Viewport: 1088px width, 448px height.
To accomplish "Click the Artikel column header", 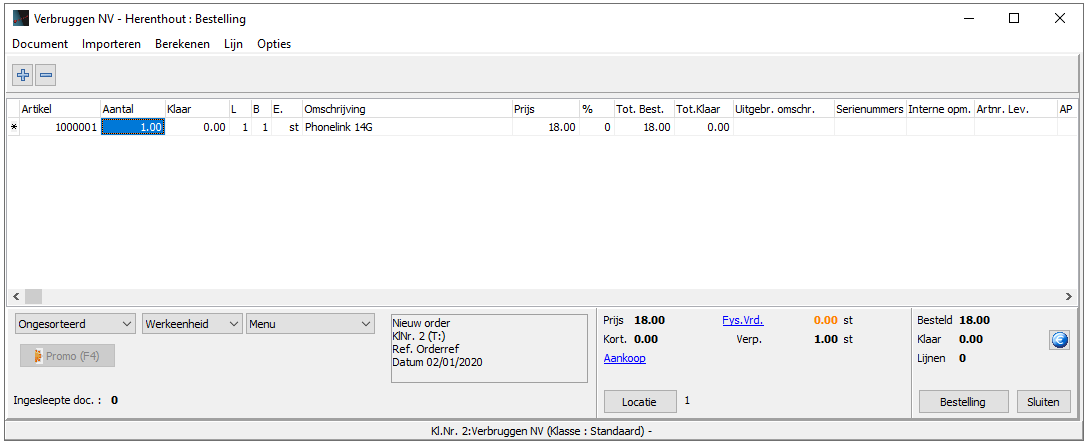I will point(60,109).
